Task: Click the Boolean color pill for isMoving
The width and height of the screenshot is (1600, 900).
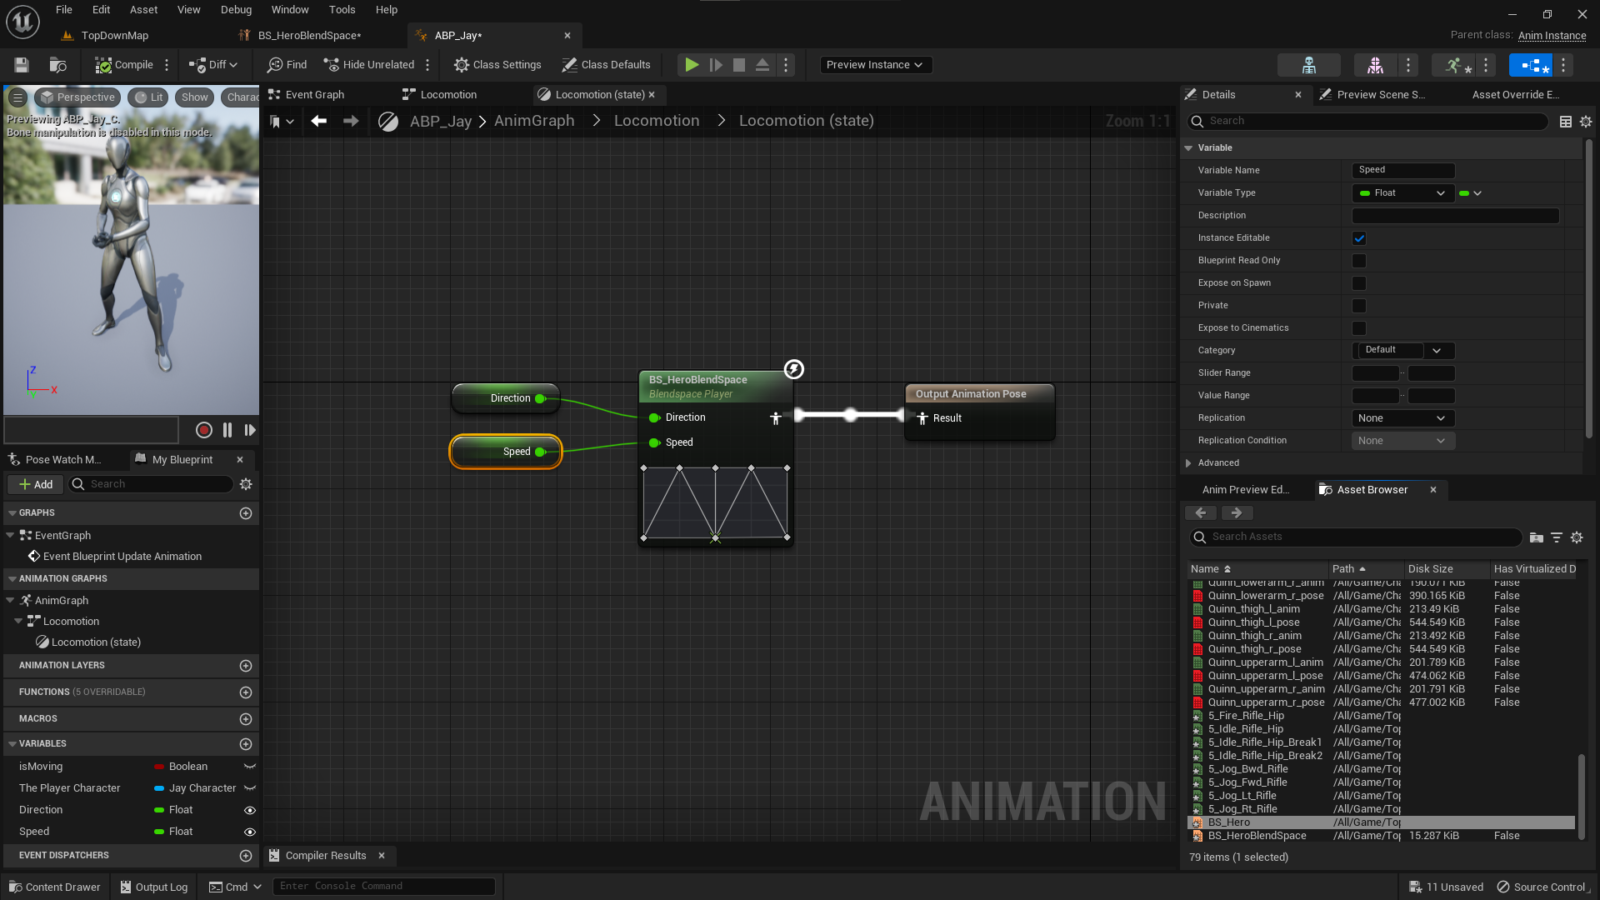Action: (159, 766)
